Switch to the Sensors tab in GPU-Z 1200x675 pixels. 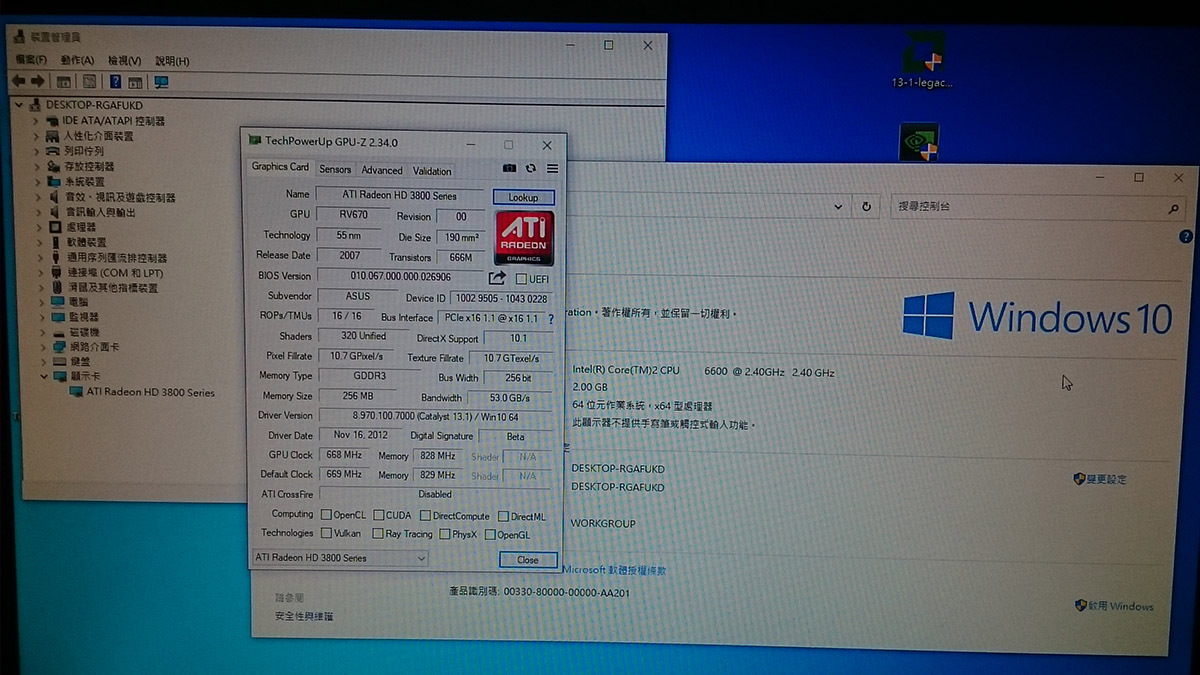click(x=335, y=170)
